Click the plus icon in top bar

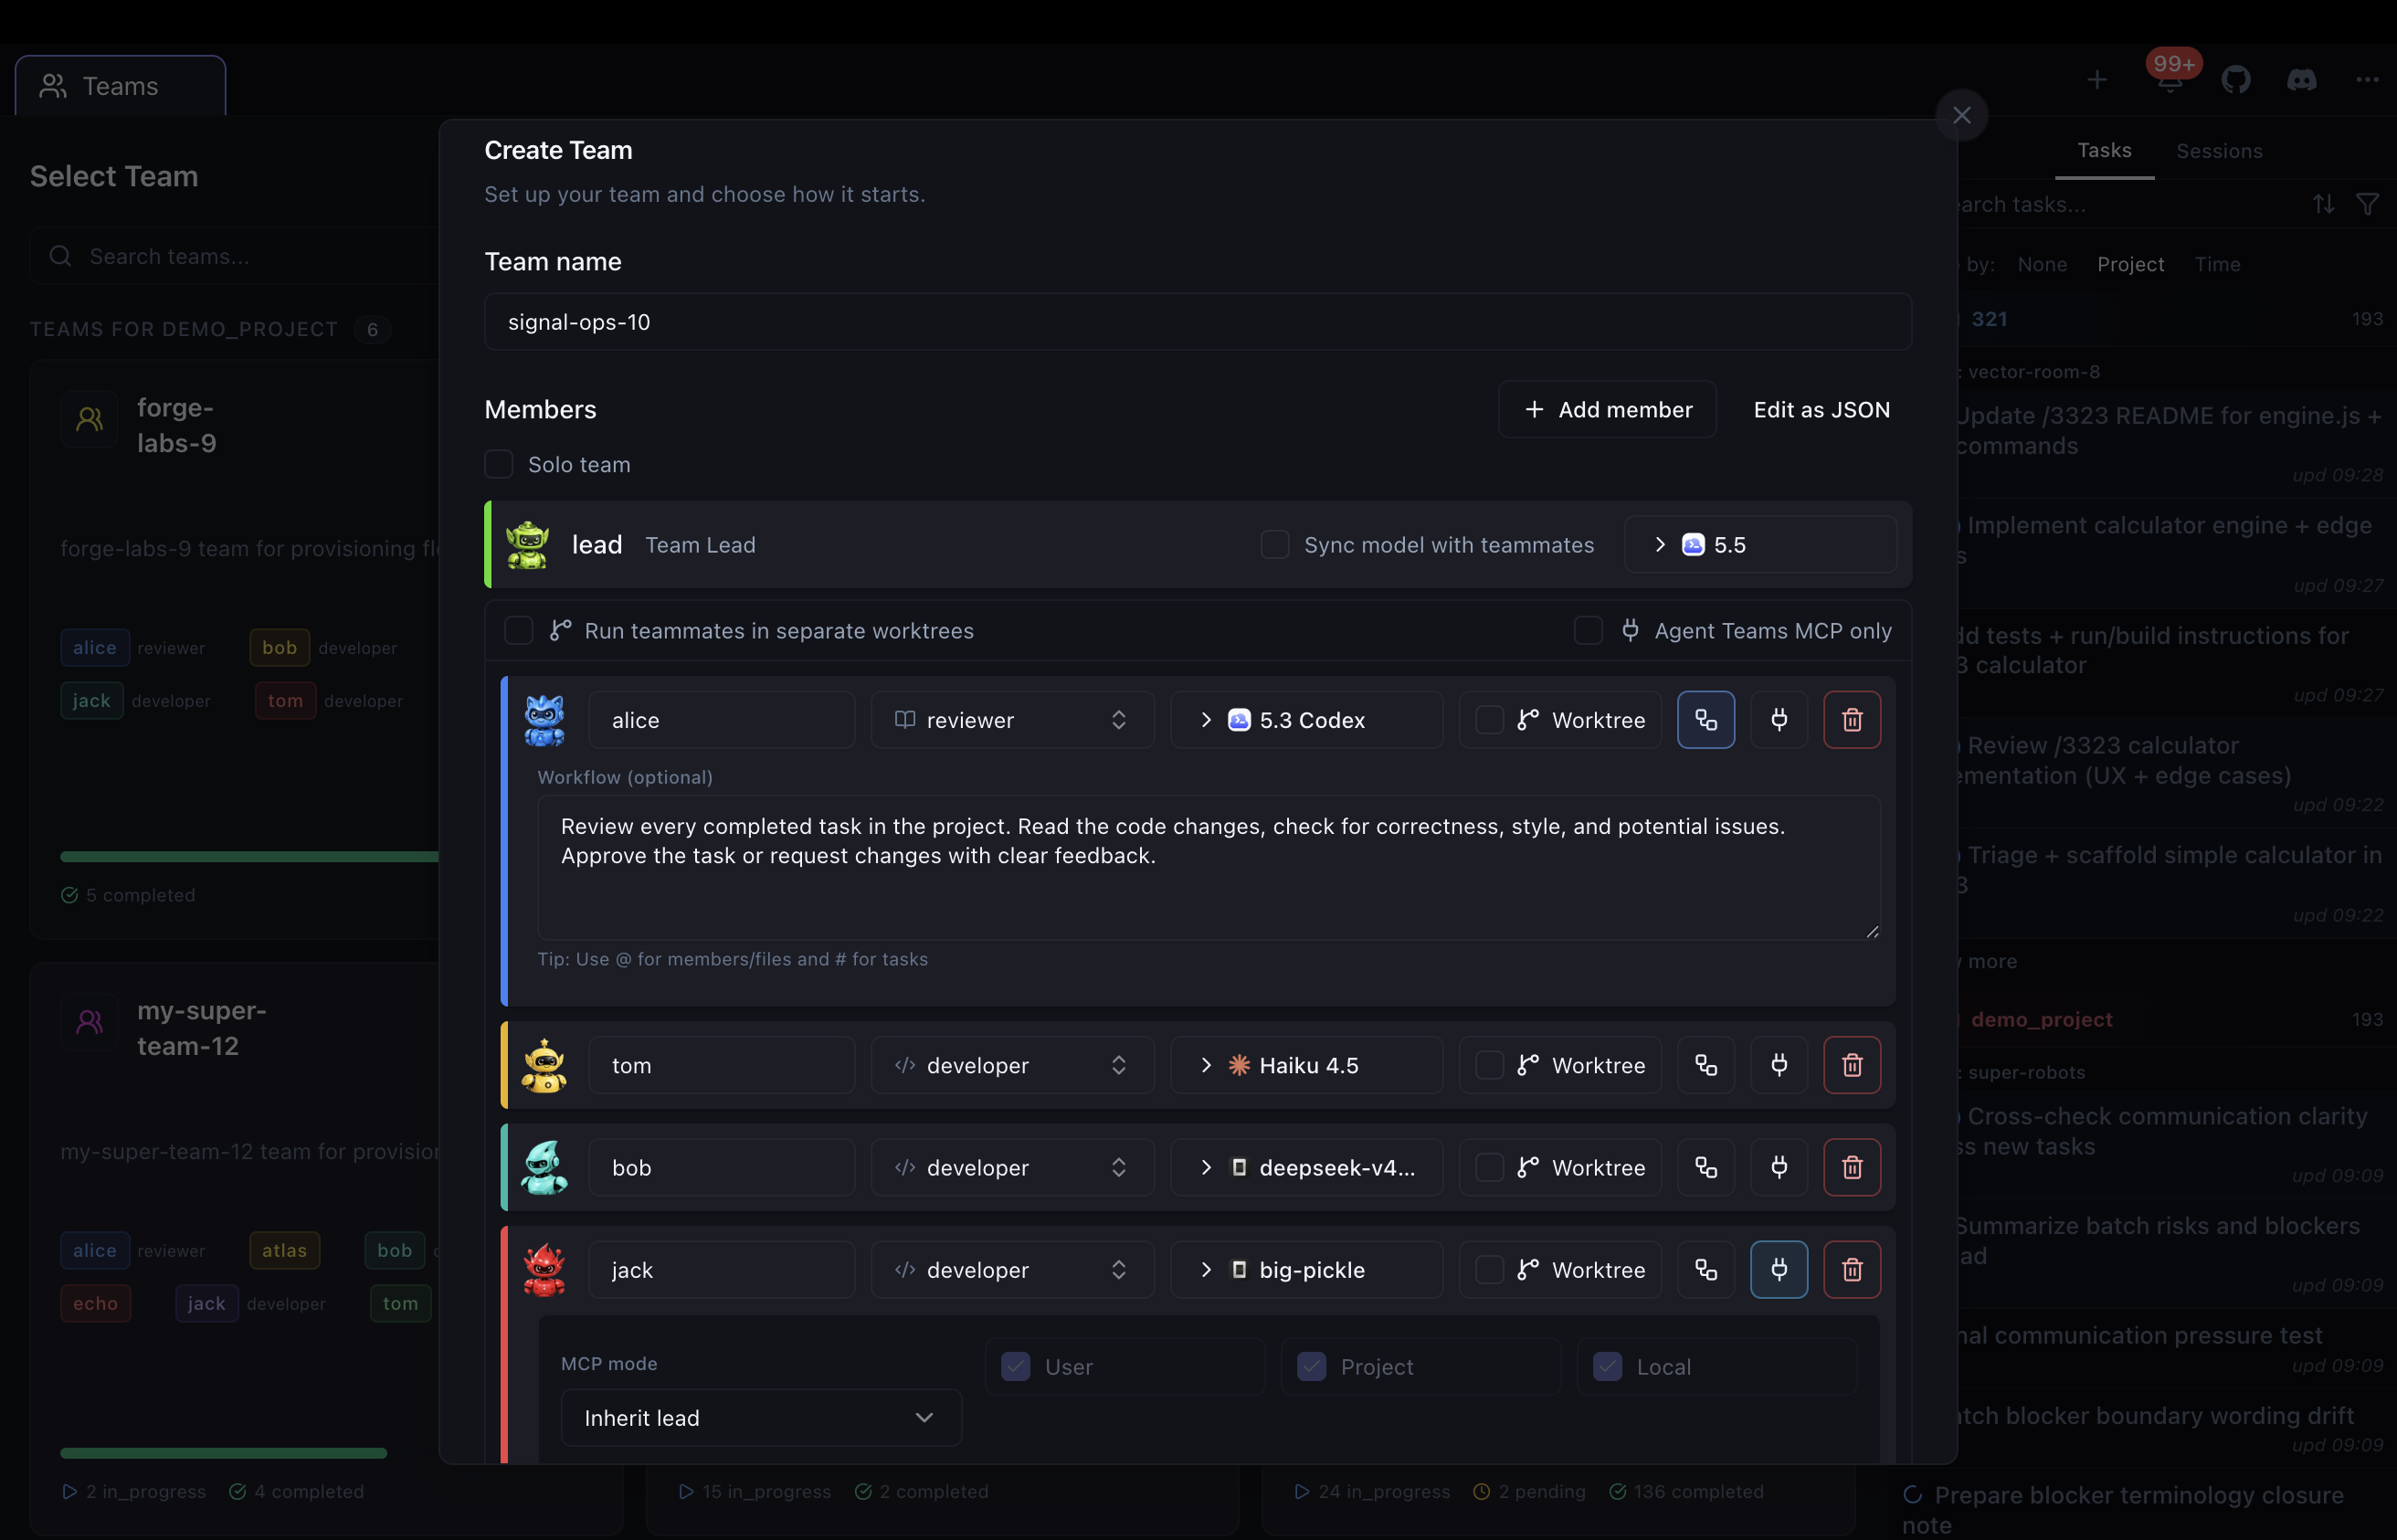pyautogui.click(x=2097, y=80)
